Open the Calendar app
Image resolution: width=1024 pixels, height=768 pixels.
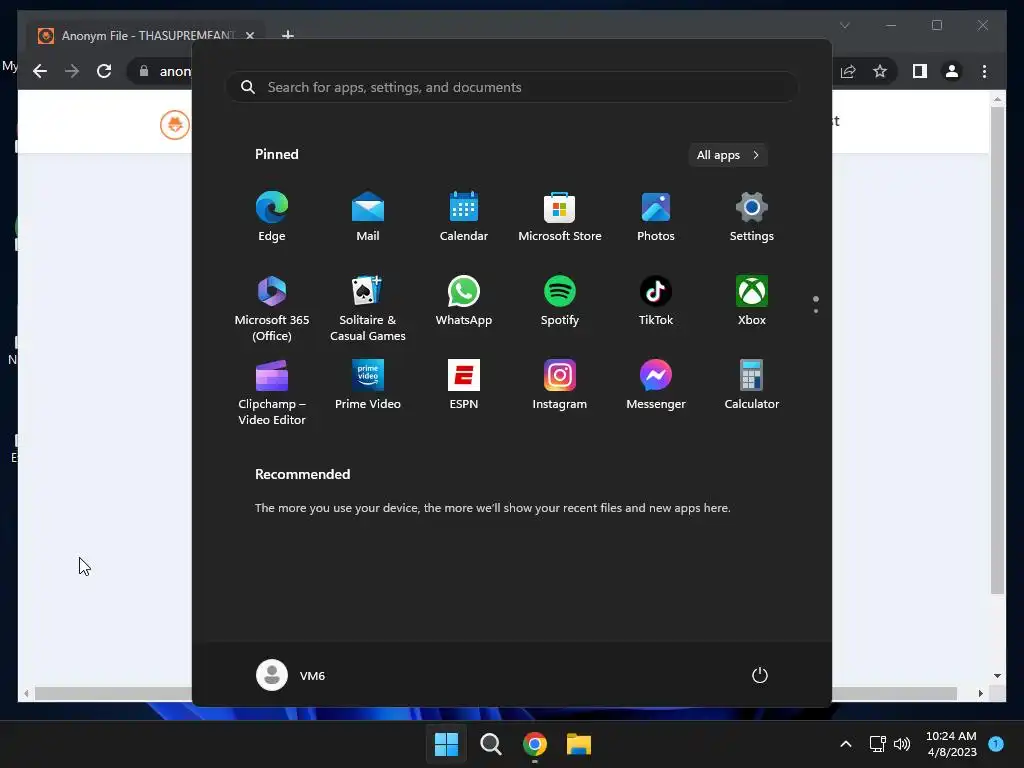click(464, 217)
